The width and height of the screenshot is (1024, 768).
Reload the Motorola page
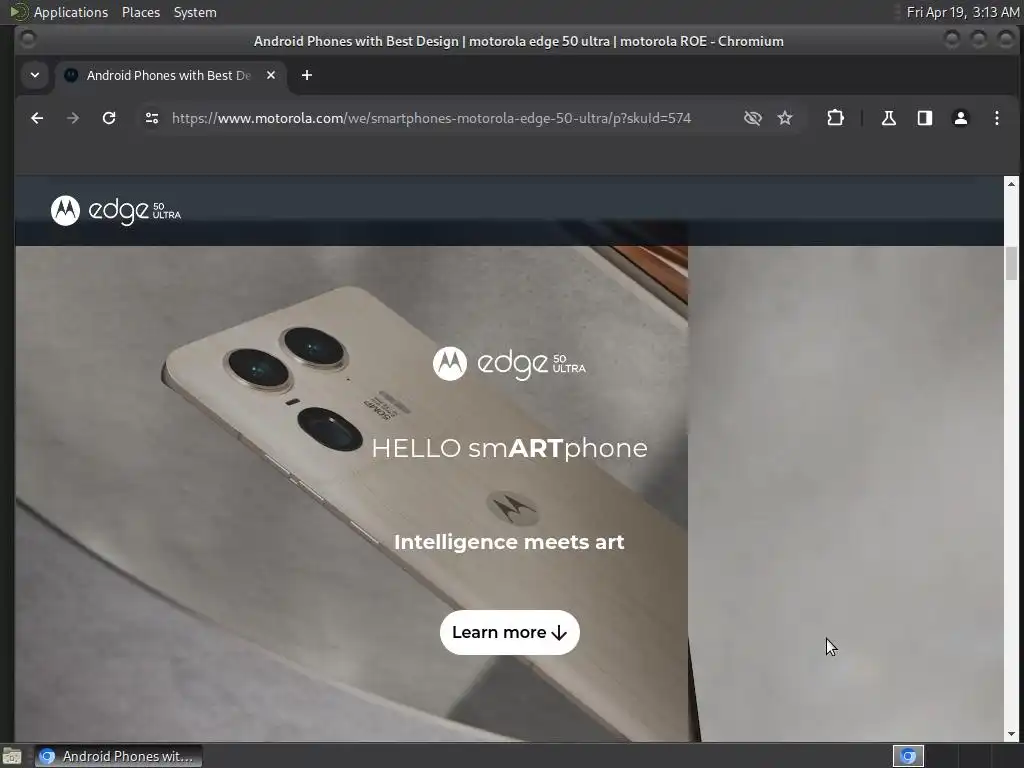(109, 118)
